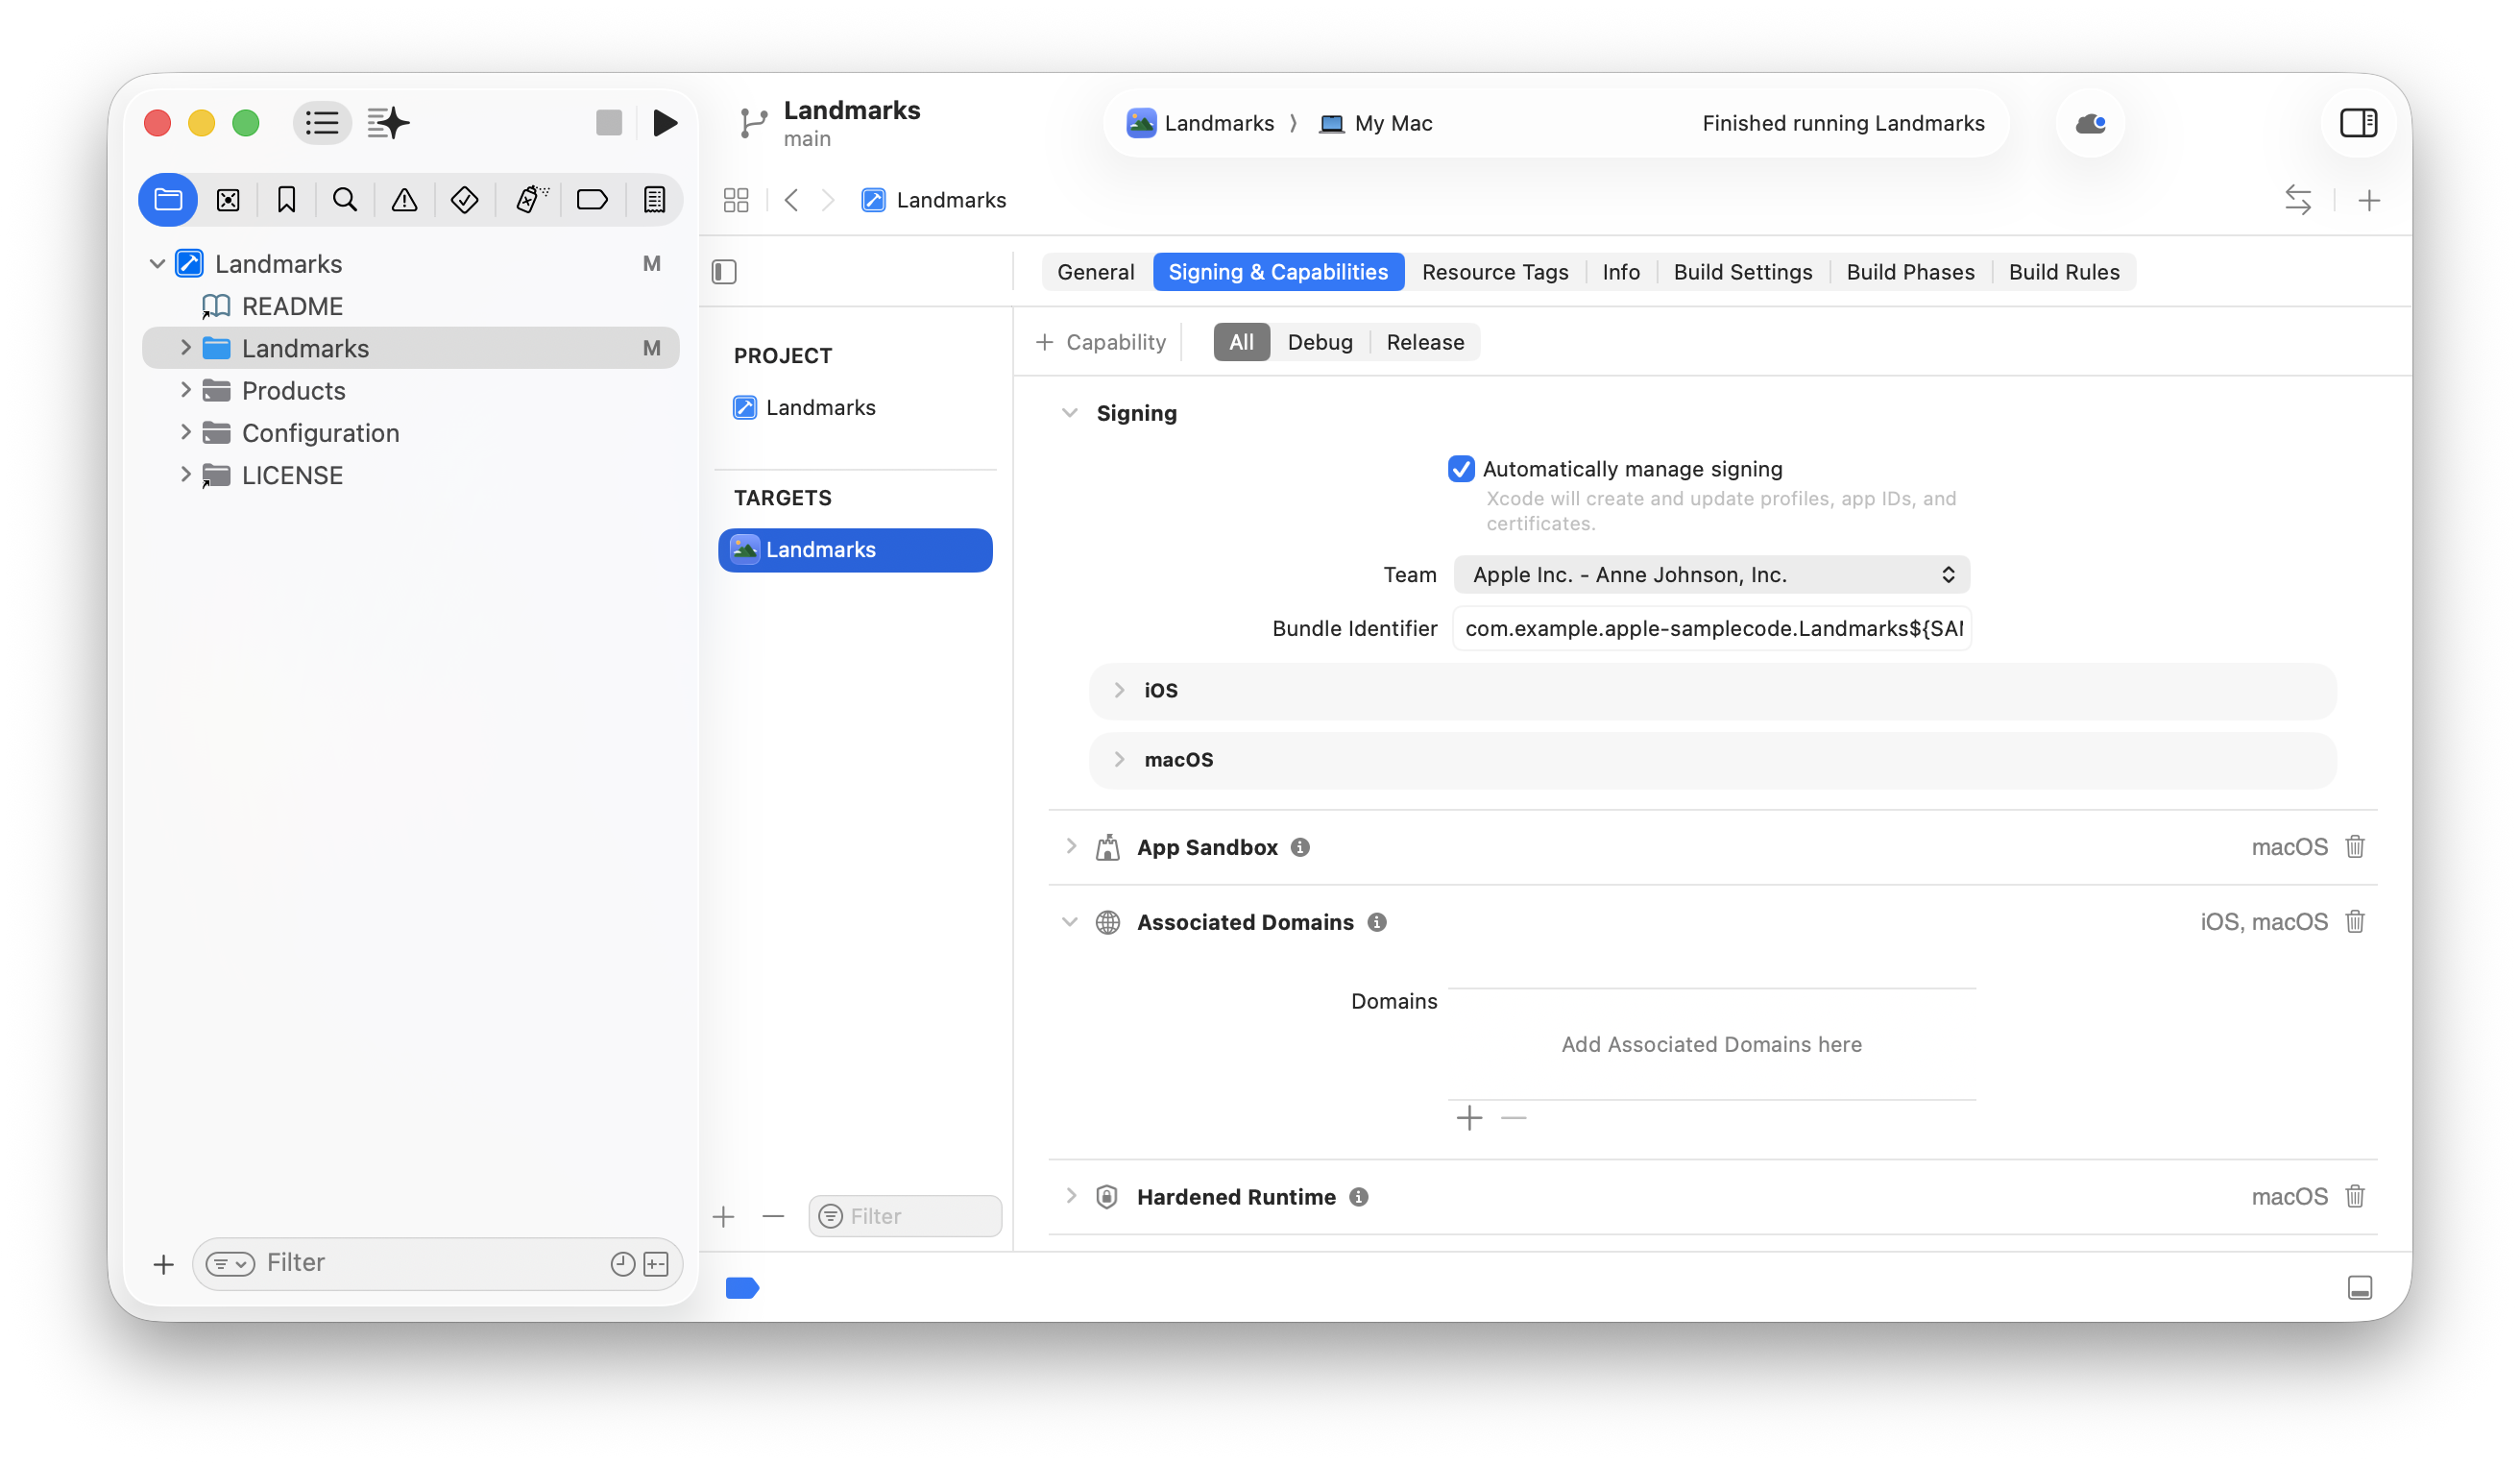Open the Breakpoint navigator tag icon
Screen dimensions: 2520x1464
pos(592,200)
